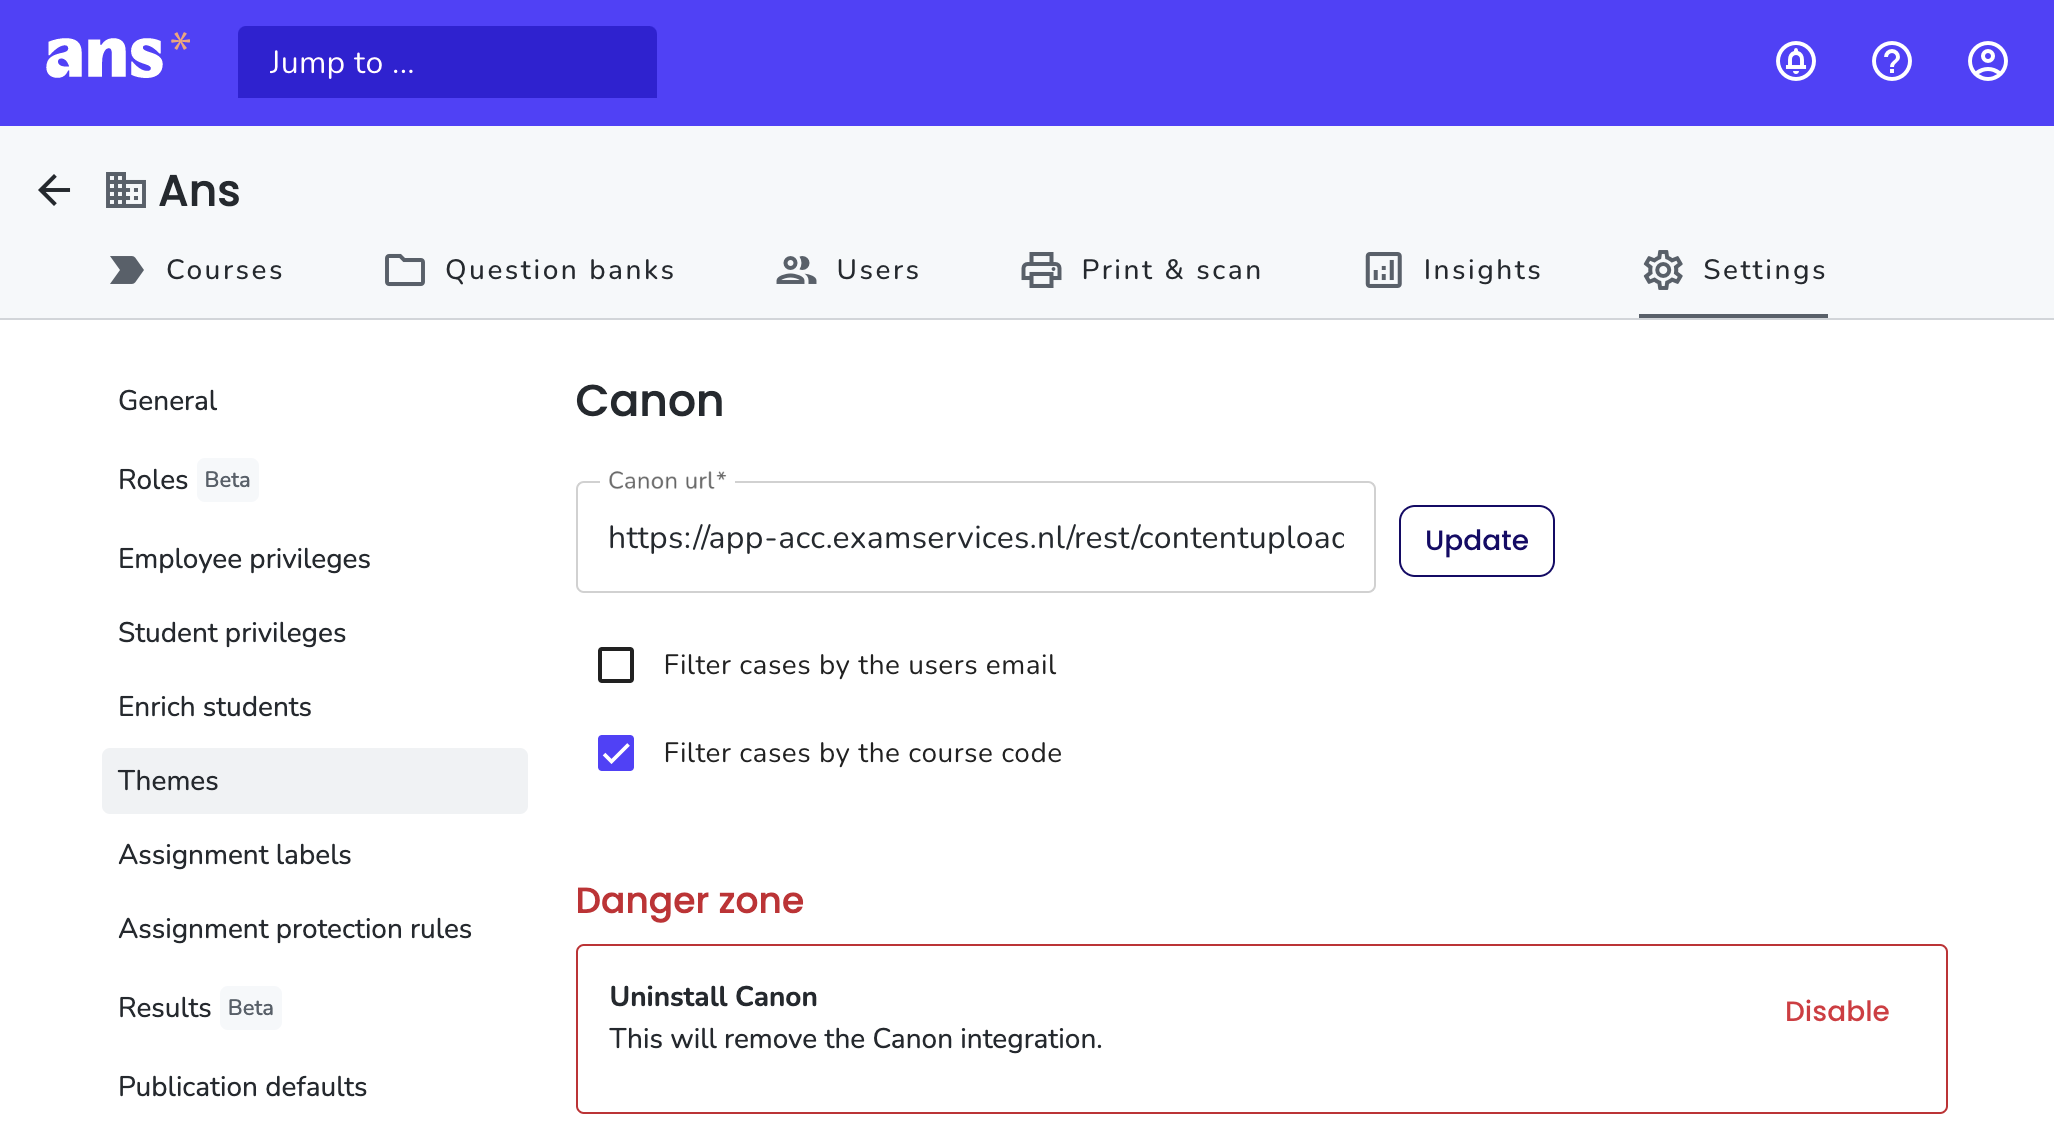Enable Filter cases by the users email

click(616, 665)
